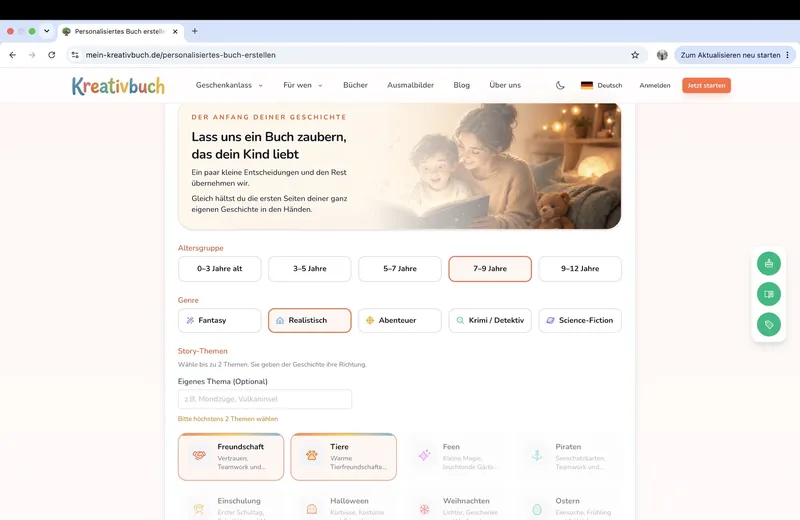Expand the Geschenkanlass menu

click(x=229, y=85)
